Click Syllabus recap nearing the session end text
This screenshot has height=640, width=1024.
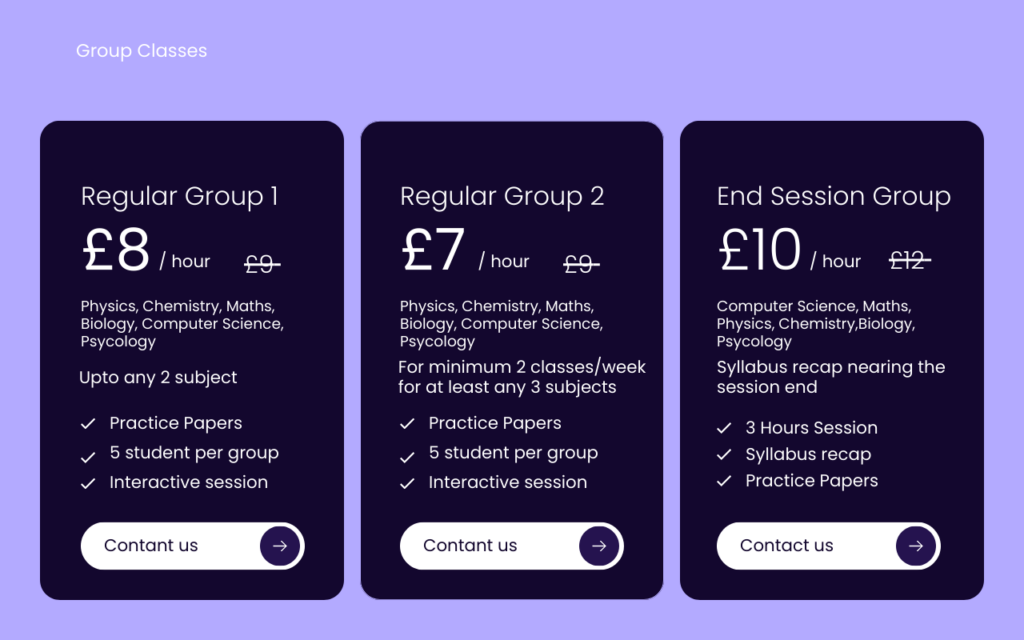(831, 377)
